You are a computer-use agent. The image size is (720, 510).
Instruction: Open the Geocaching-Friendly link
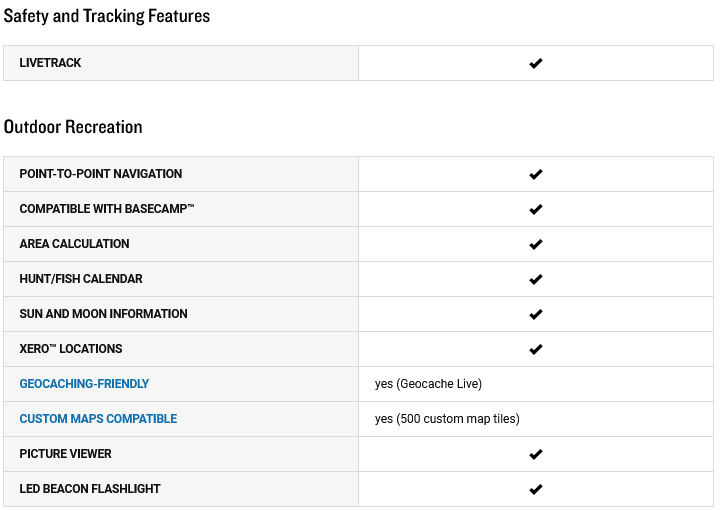pos(84,384)
